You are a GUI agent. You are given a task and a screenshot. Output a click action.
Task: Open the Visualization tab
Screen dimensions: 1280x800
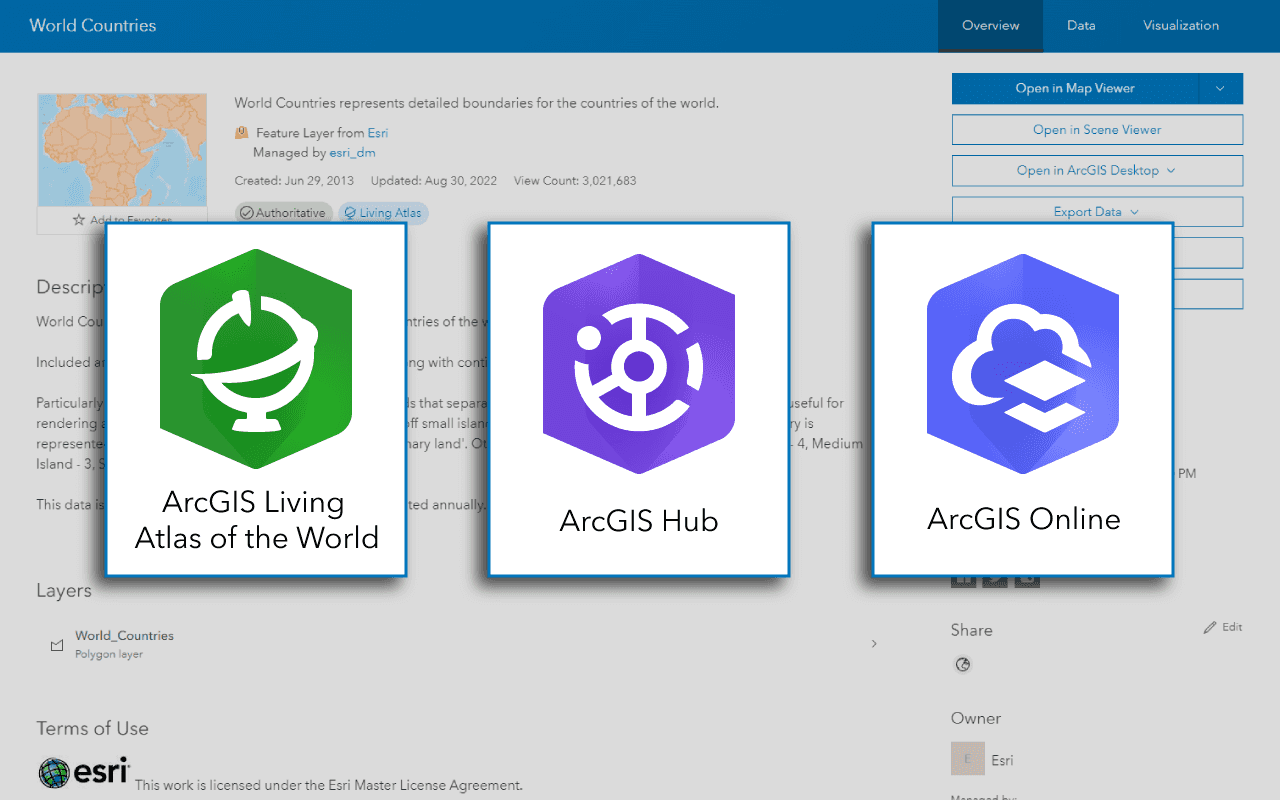pos(1181,26)
